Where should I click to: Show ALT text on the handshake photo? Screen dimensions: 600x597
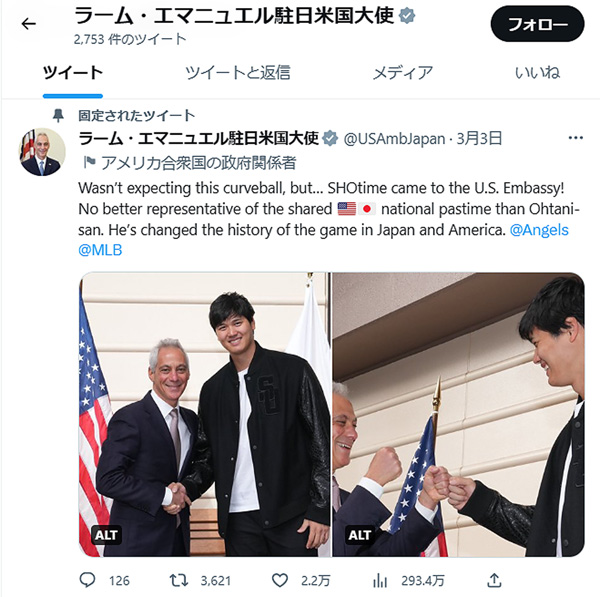(106, 535)
